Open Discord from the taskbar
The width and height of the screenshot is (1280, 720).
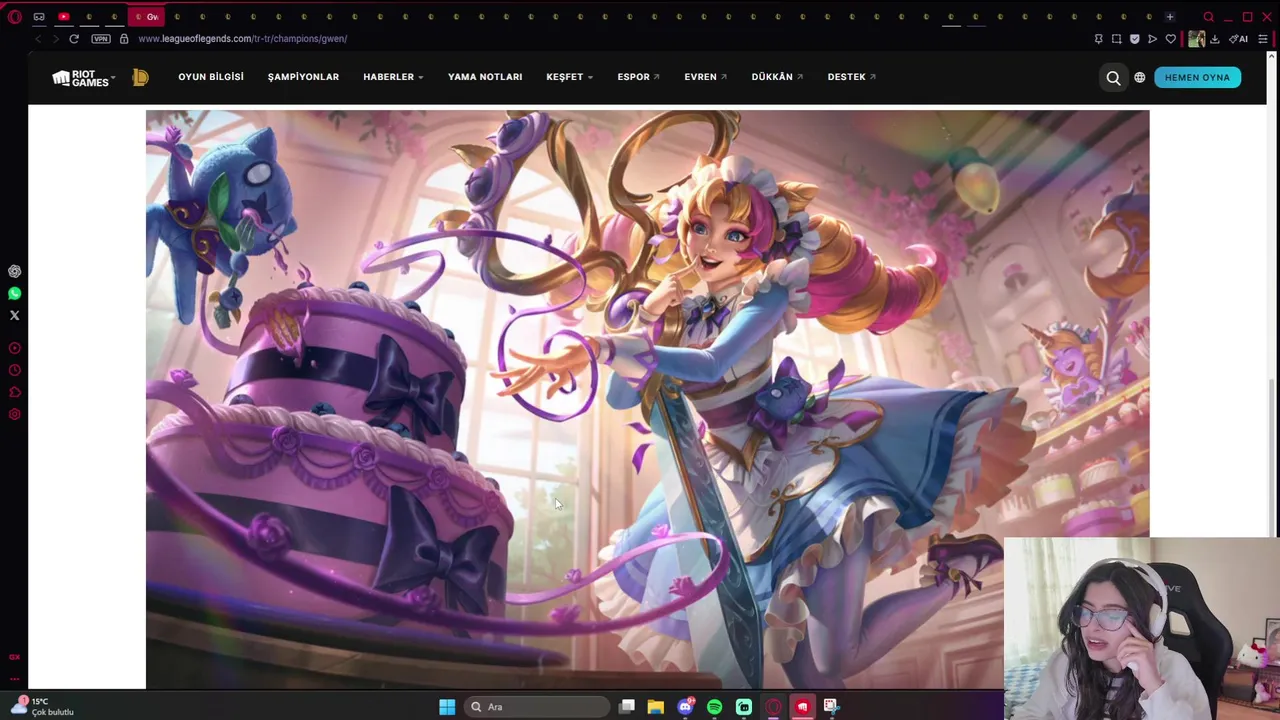(x=685, y=707)
